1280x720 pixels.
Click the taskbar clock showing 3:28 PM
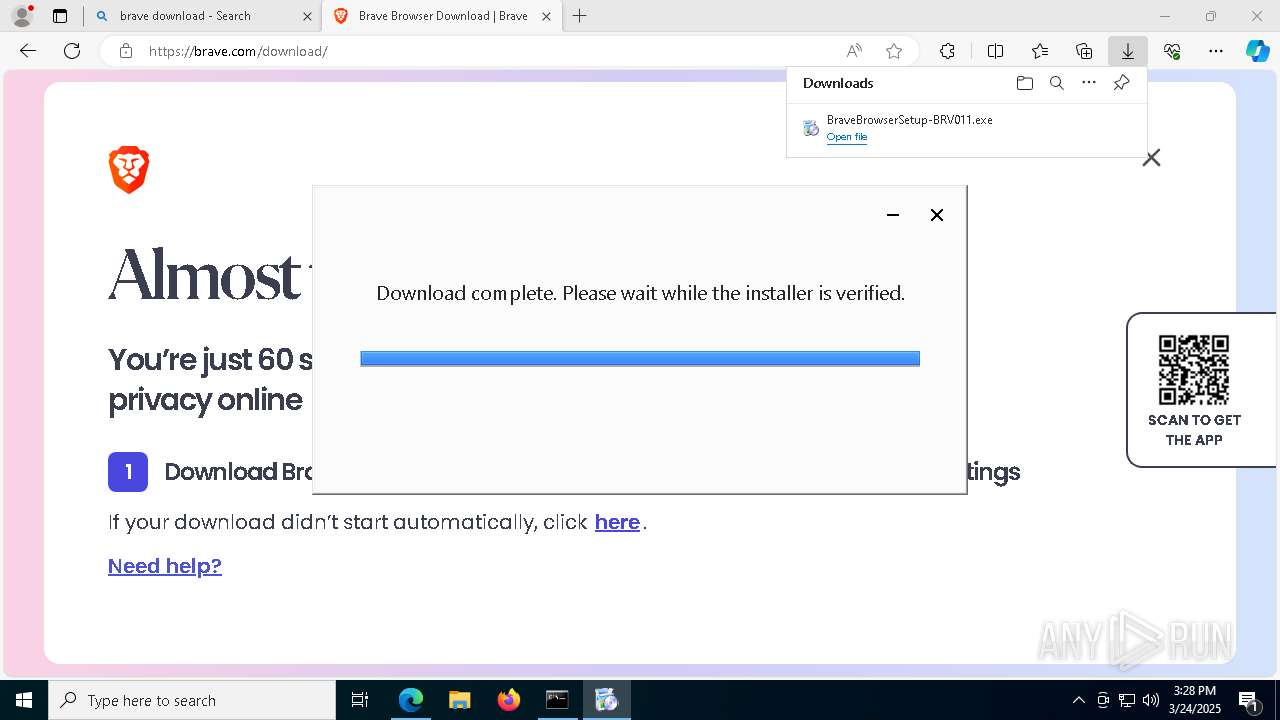[x=1194, y=700]
